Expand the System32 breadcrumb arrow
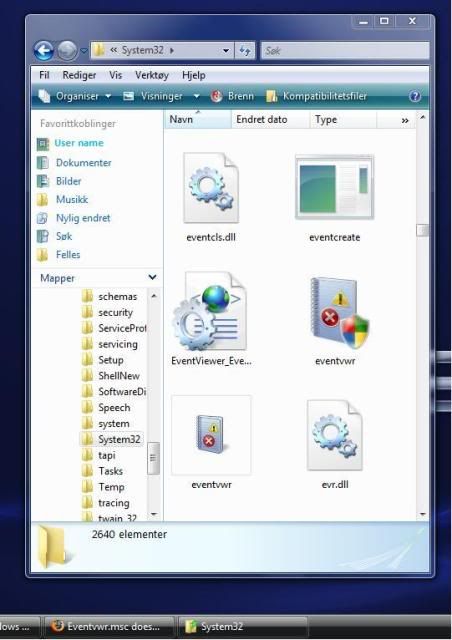Viewport: 452px width, 640px height. (172, 51)
